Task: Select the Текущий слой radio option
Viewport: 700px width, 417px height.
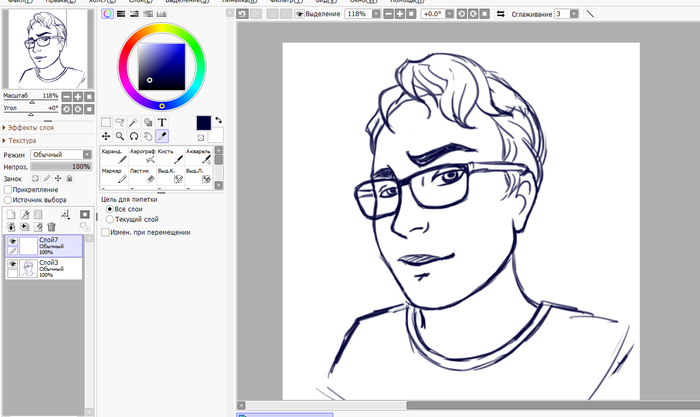Action: (x=109, y=218)
